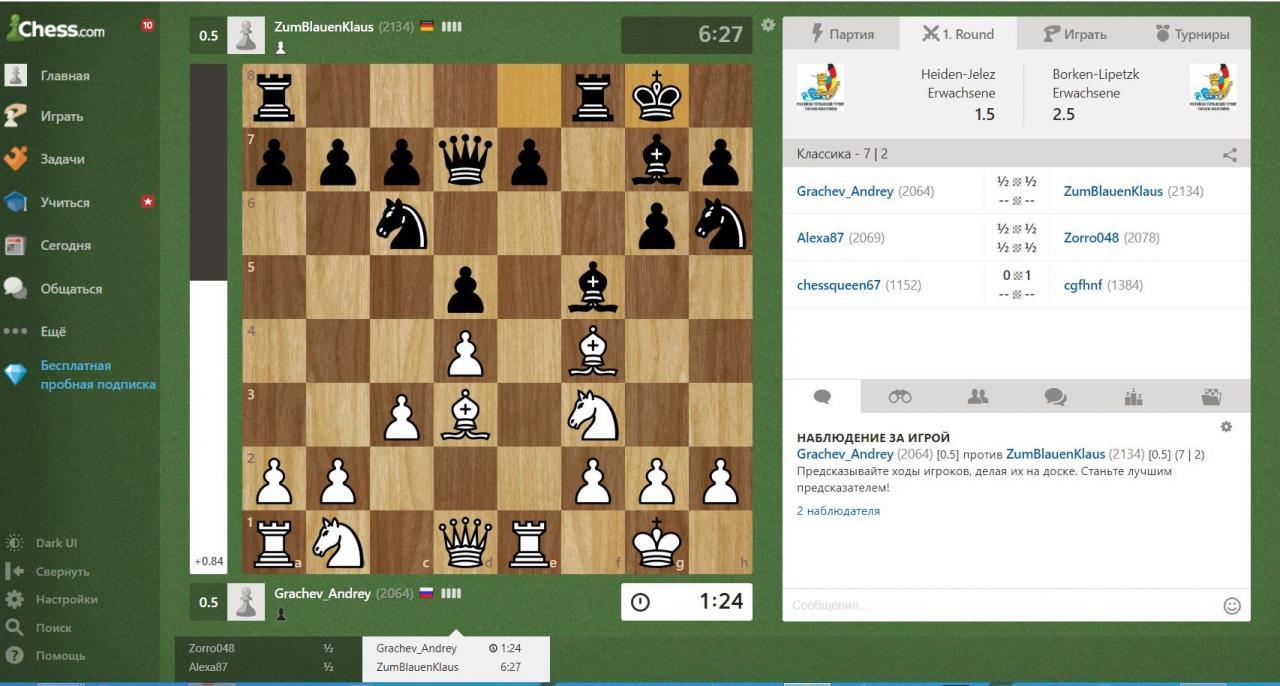Click the black bishop on f5
Screen dimensions: 1280x686
[593, 287]
